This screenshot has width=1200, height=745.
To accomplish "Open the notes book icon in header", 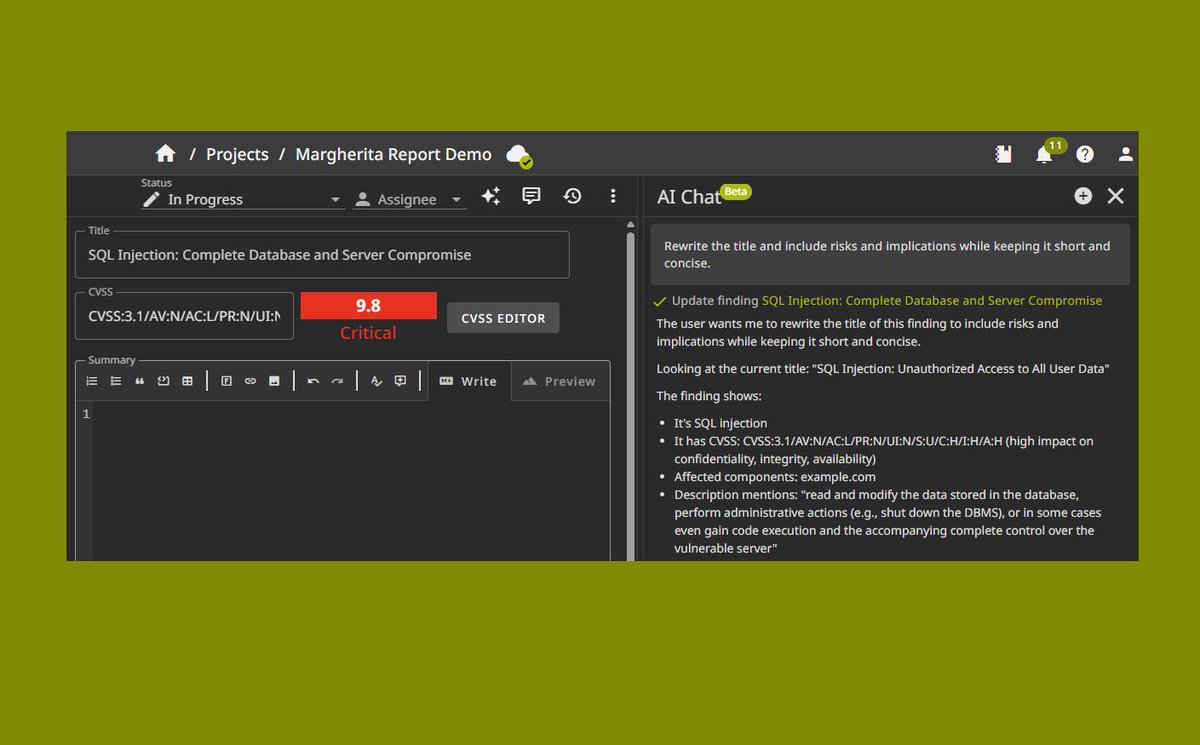I will pos(1004,154).
